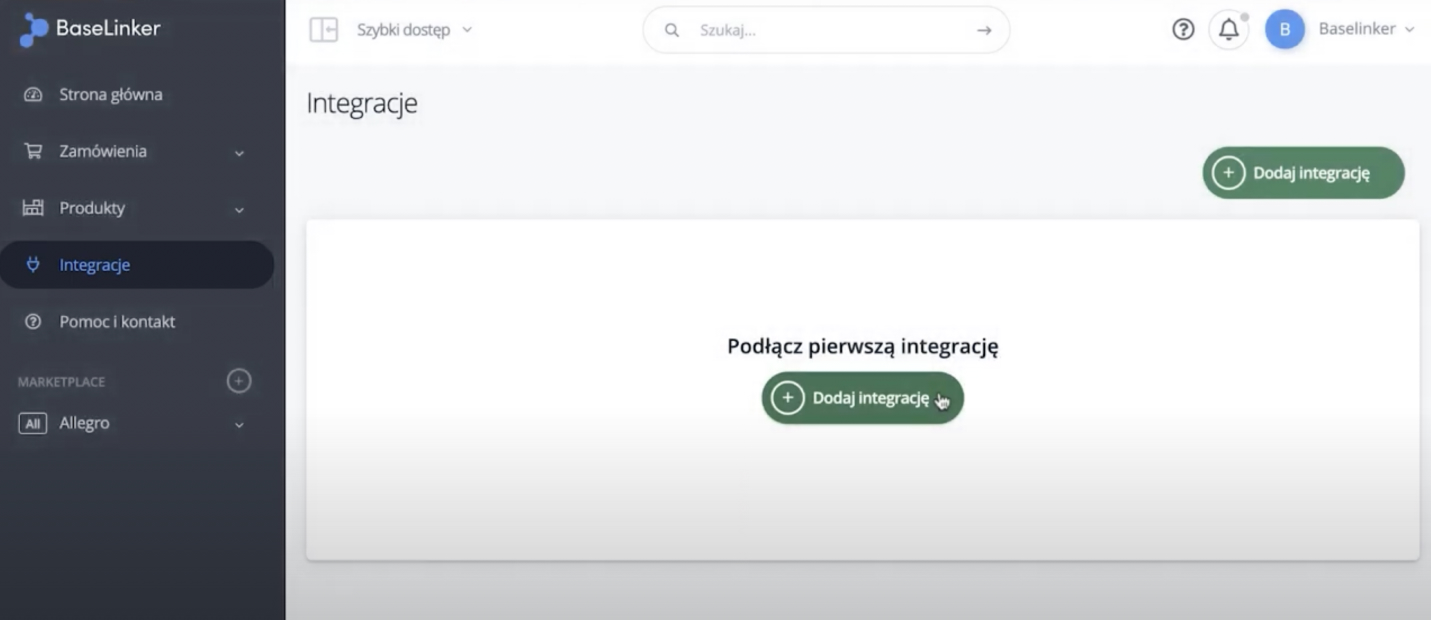Click the sidebar collapse panel icon
The width and height of the screenshot is (1431, 620).
323,29
